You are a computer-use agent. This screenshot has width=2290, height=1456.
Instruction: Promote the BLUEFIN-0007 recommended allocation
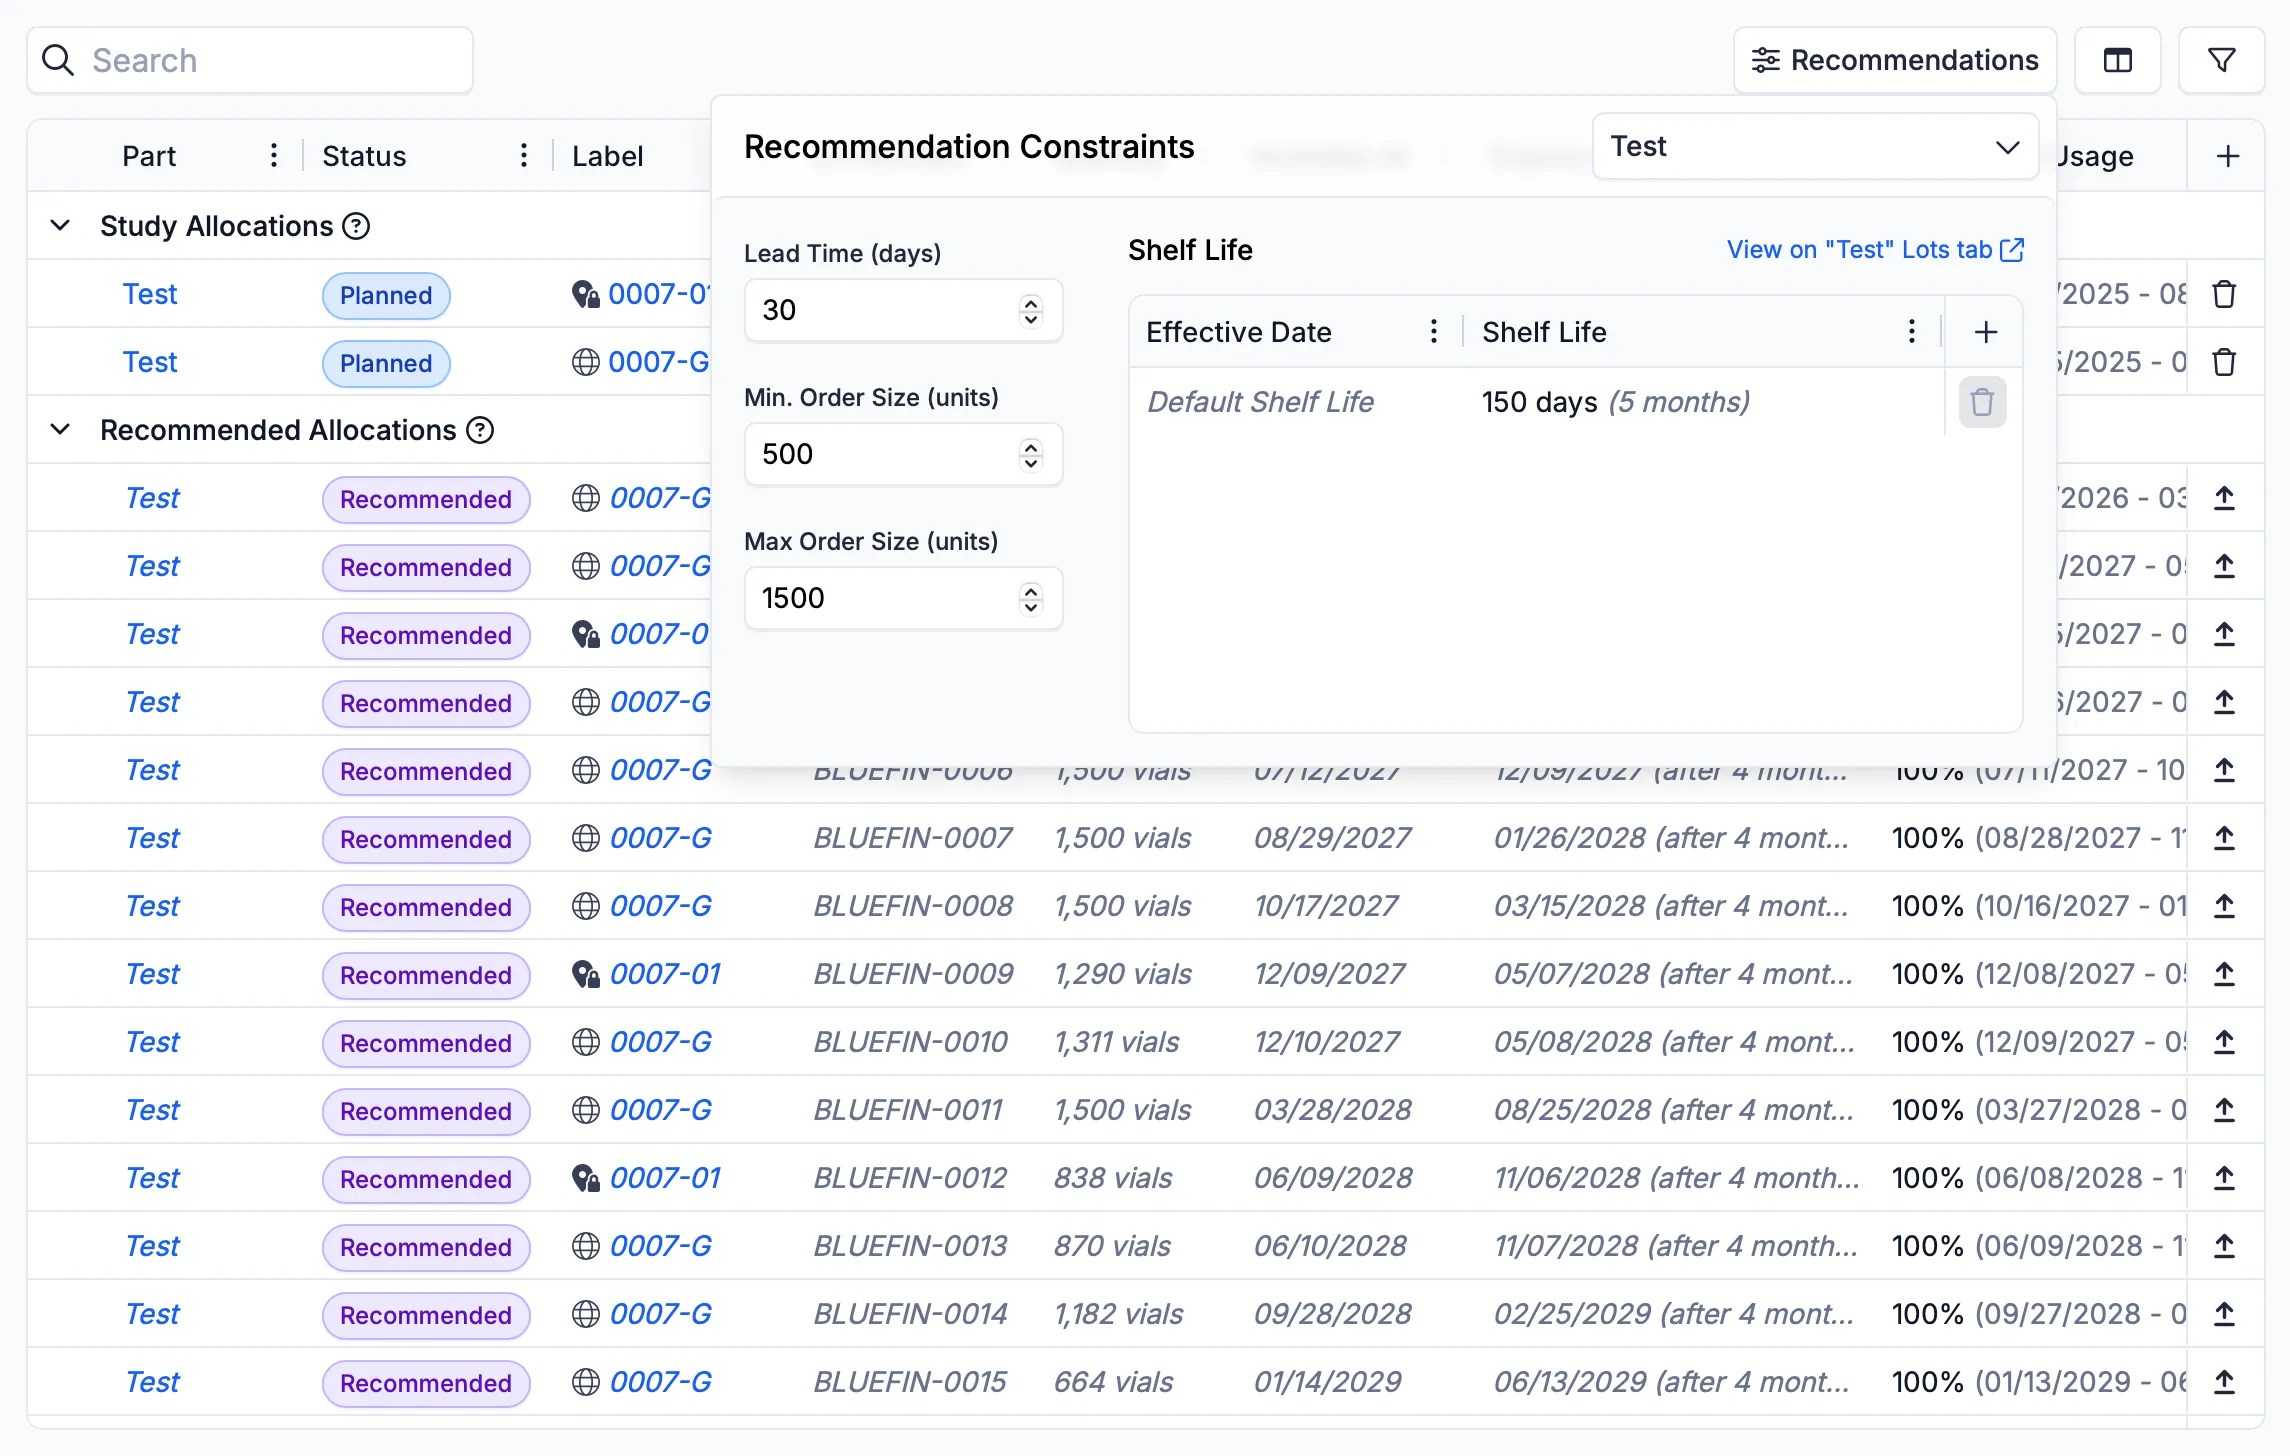click(2224, 838)
